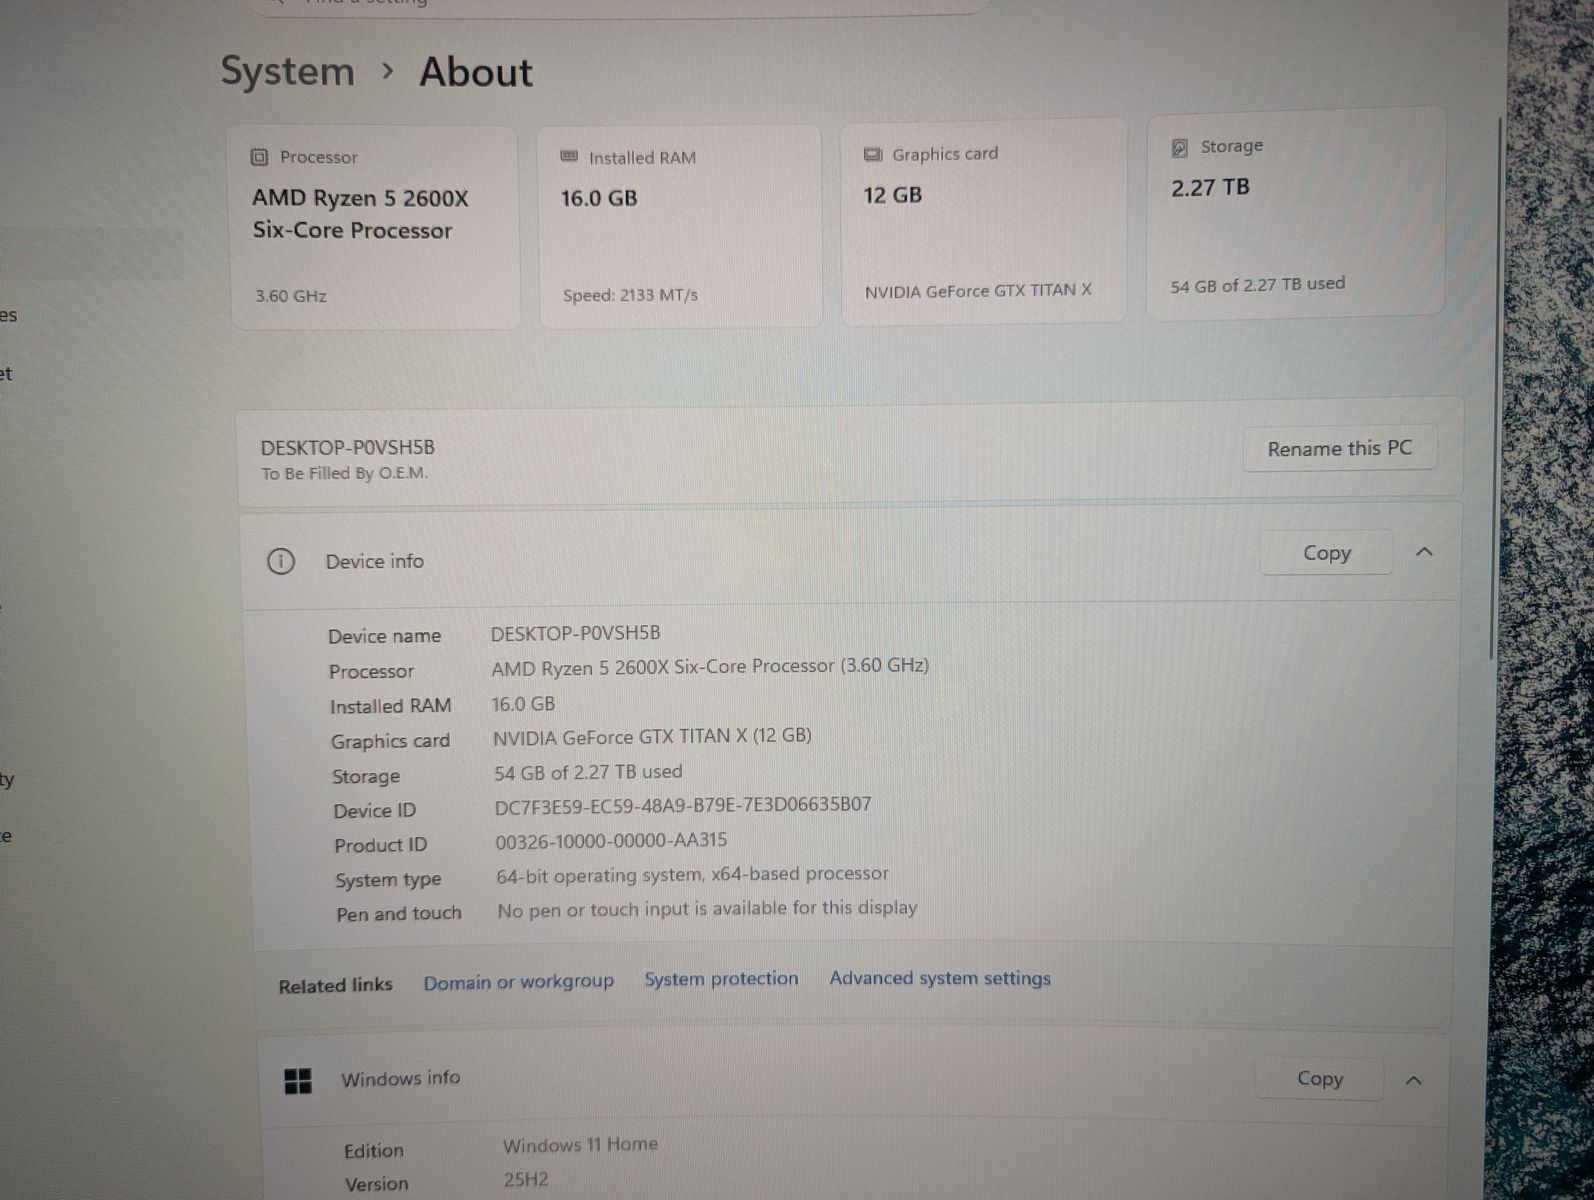Click 'AMD Ryzen 5 2600X Six-Core Processor (3.60 GHz)' row value

[x=710, y=667]
